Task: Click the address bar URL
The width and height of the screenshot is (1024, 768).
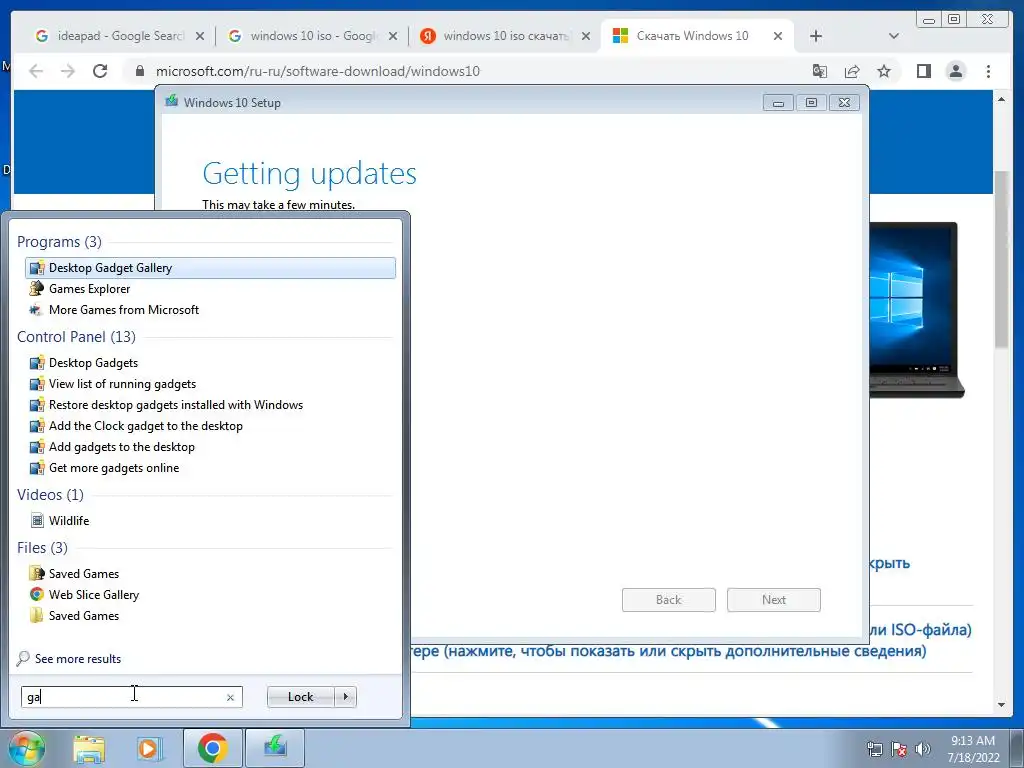Action: coord(318,71)
